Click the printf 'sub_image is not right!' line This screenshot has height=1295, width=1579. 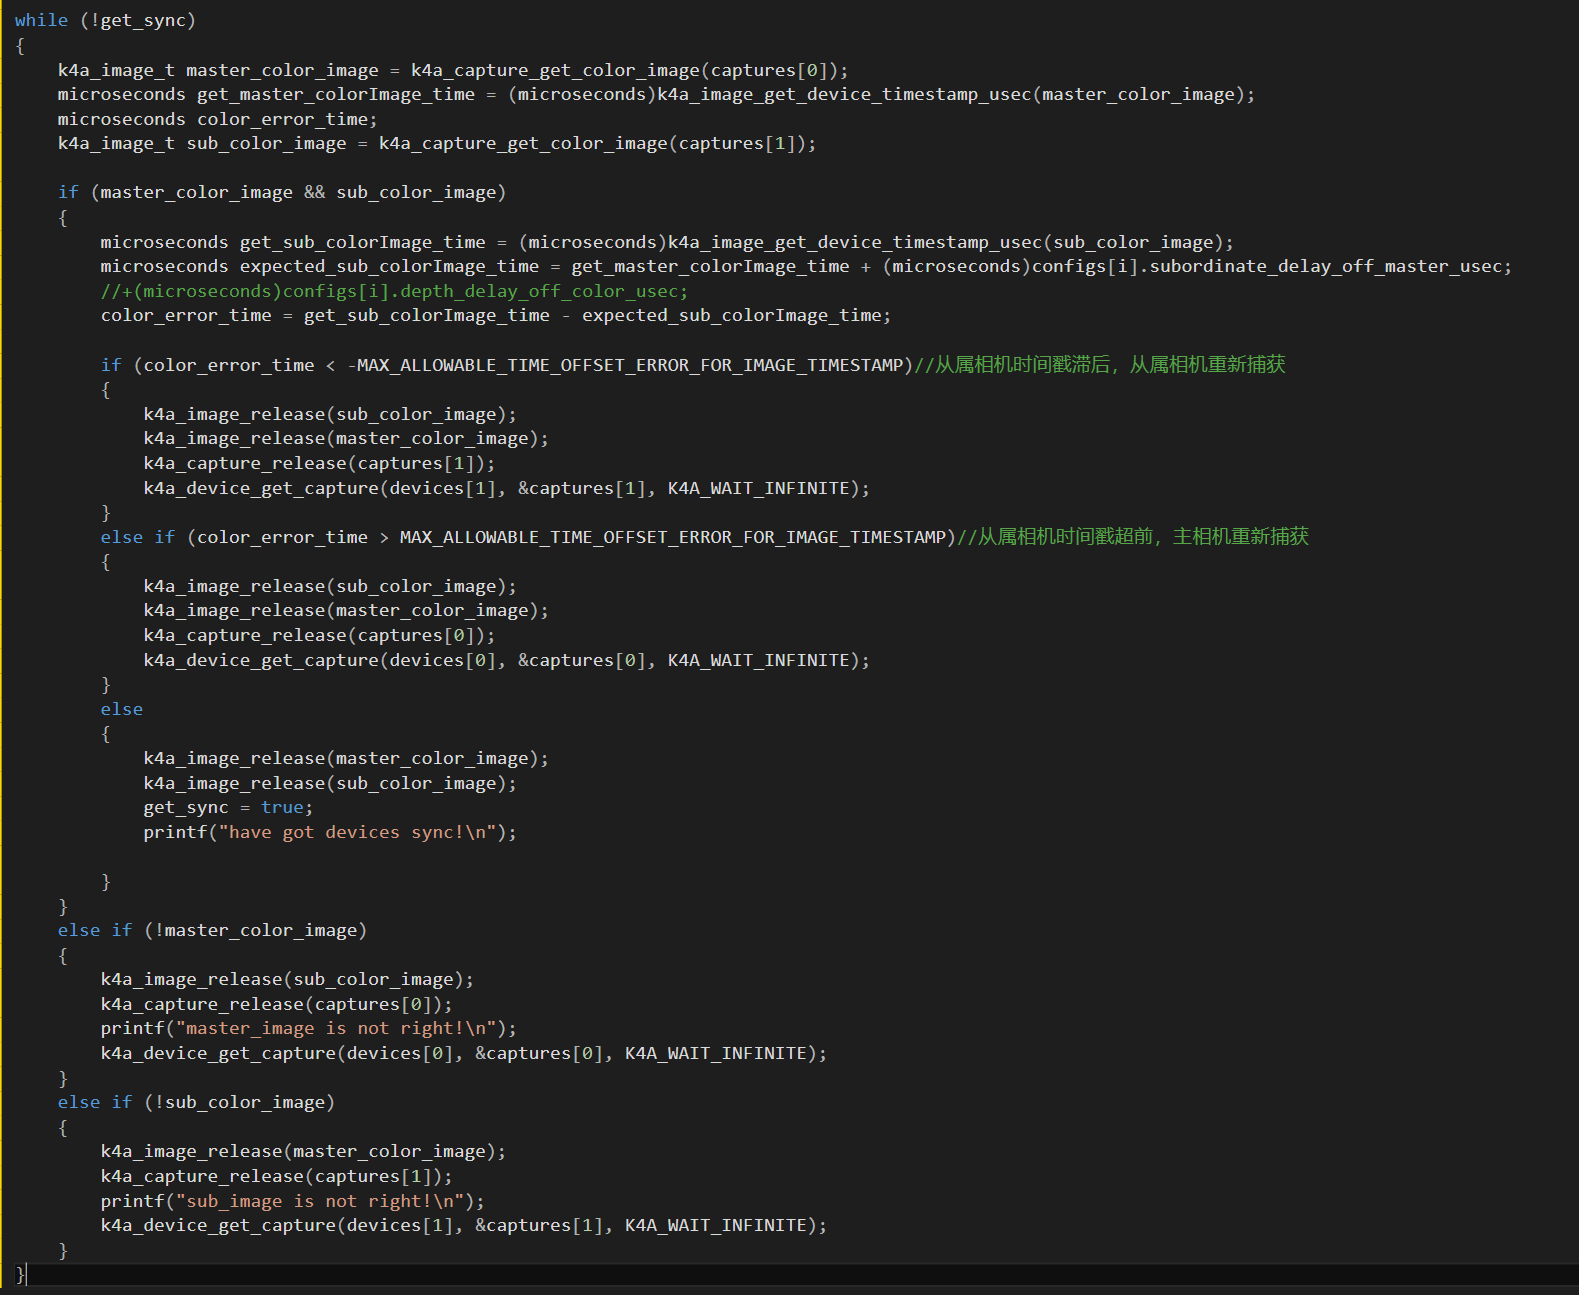293,1201
